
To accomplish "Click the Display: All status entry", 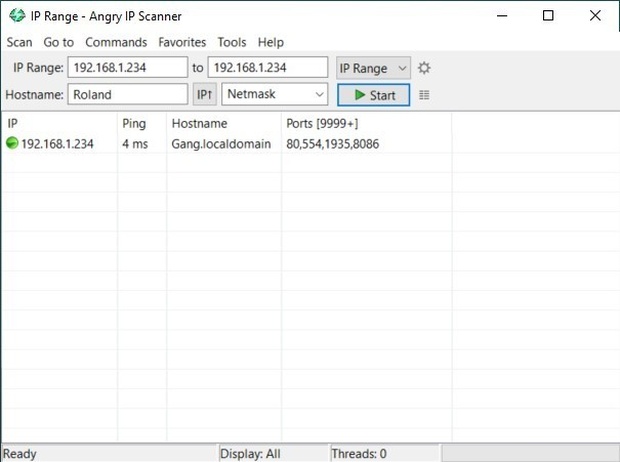I will click(250, 454).
